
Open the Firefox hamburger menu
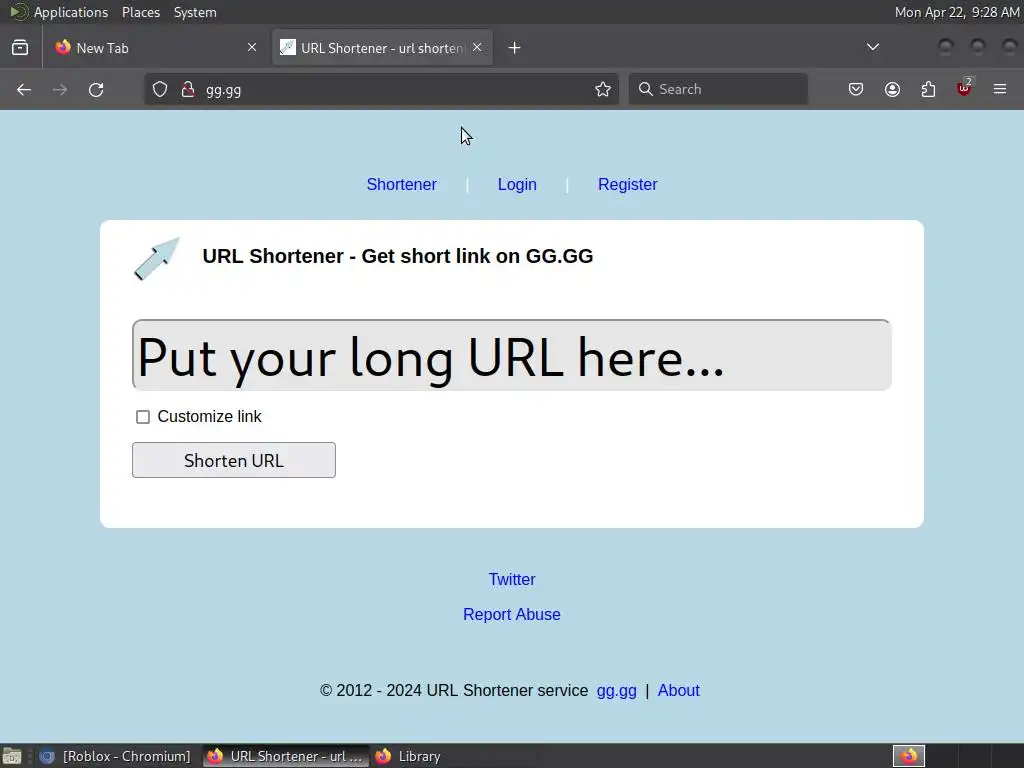pos(1000,89)
